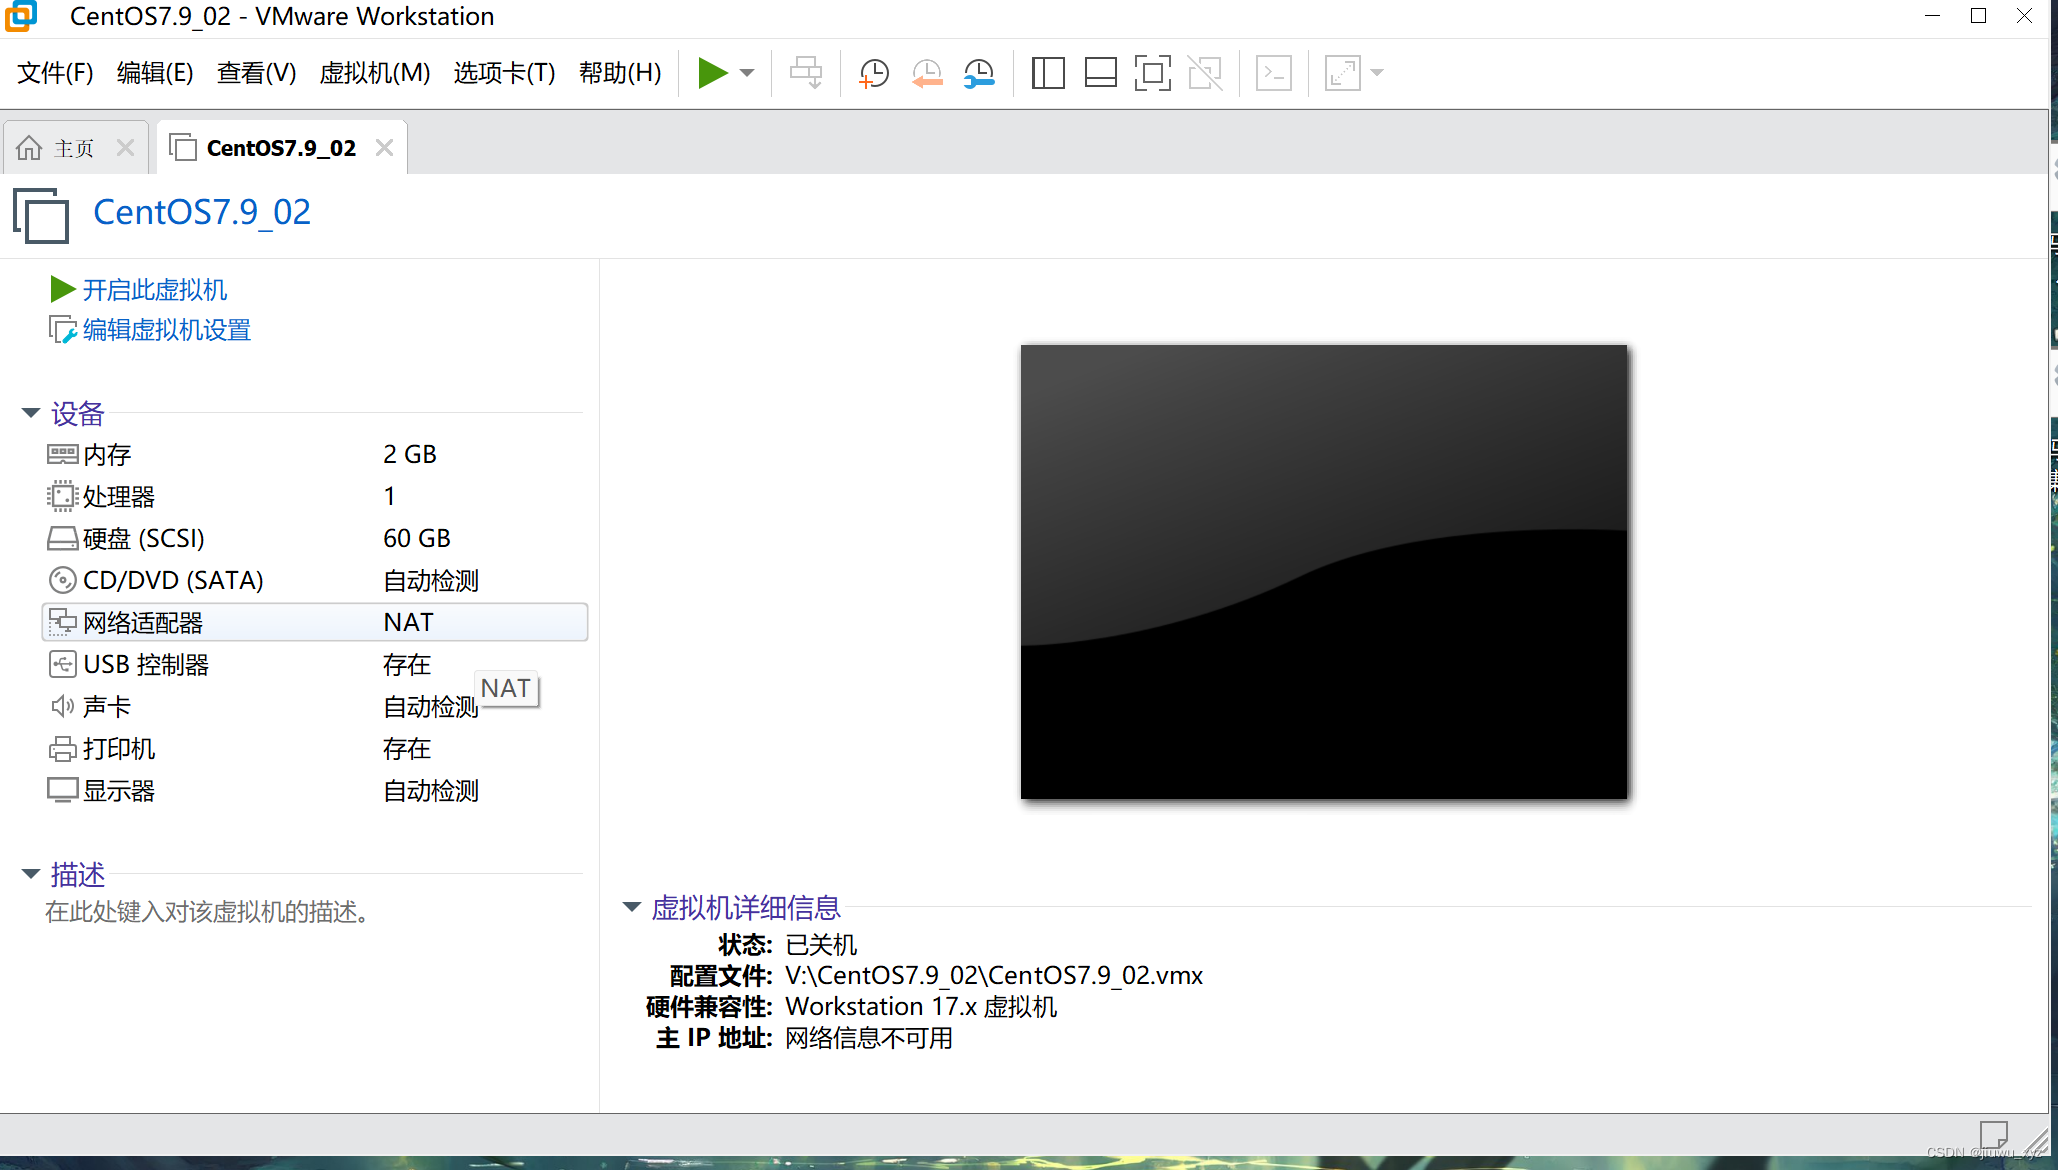
Task: Click the printer icon
Action: coord(62,748)
